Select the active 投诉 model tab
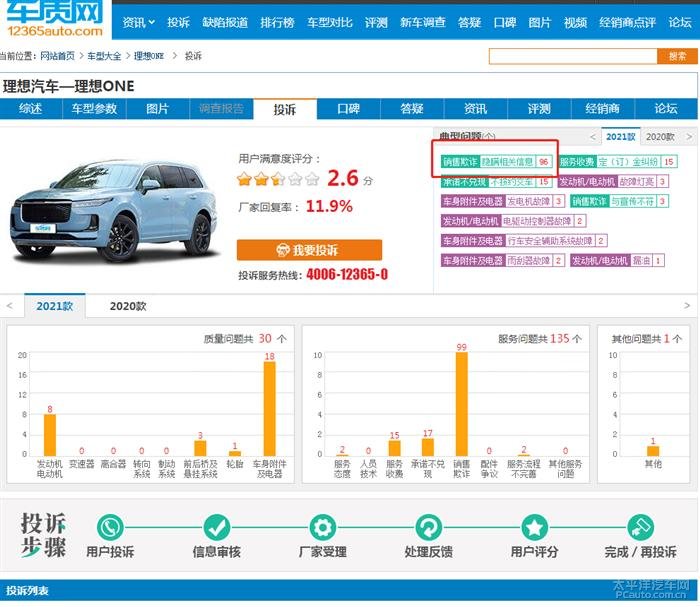The height and width of the screenshot is (607, 700). (x=285, y=109)
